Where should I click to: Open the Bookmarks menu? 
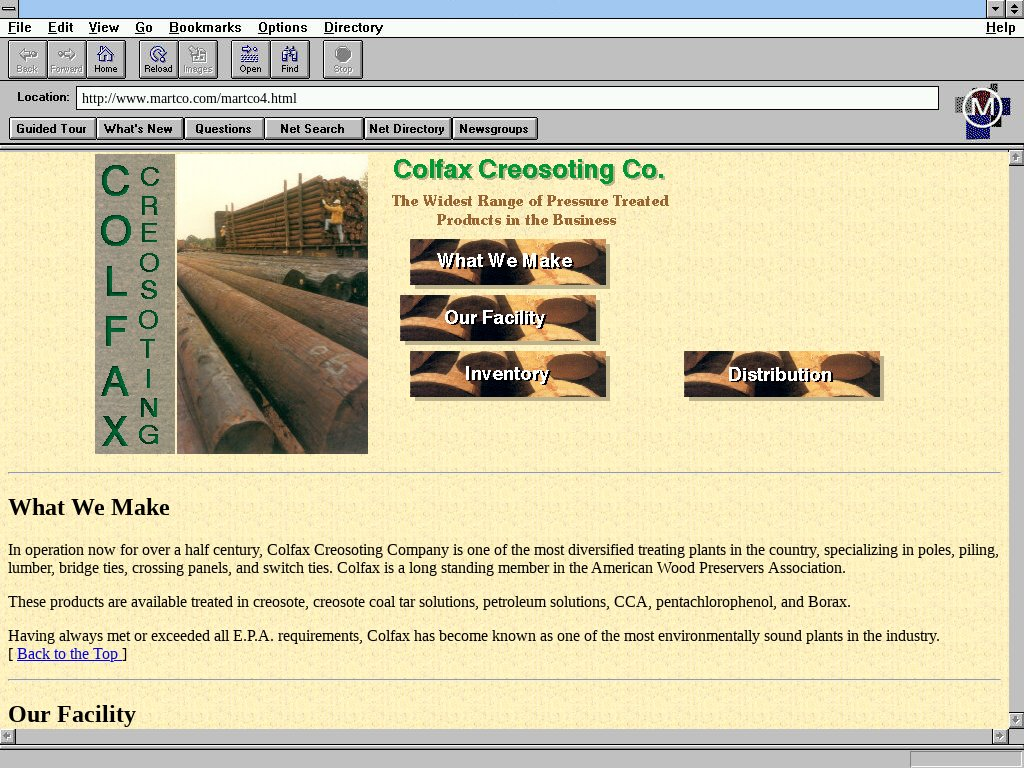pos(205,28)
